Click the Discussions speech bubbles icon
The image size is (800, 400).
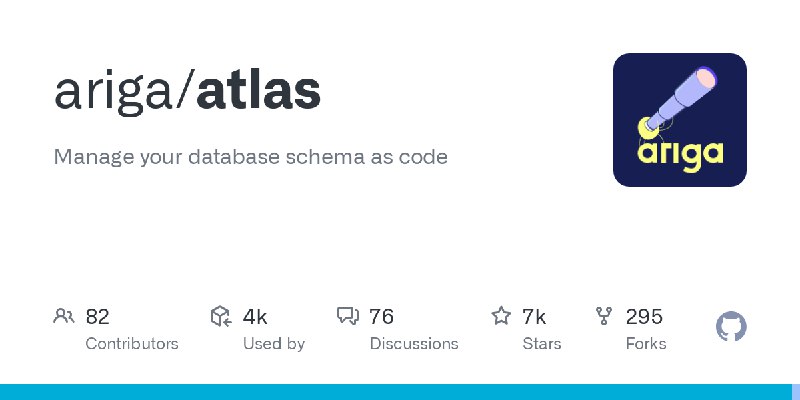[x=348, y=316]
